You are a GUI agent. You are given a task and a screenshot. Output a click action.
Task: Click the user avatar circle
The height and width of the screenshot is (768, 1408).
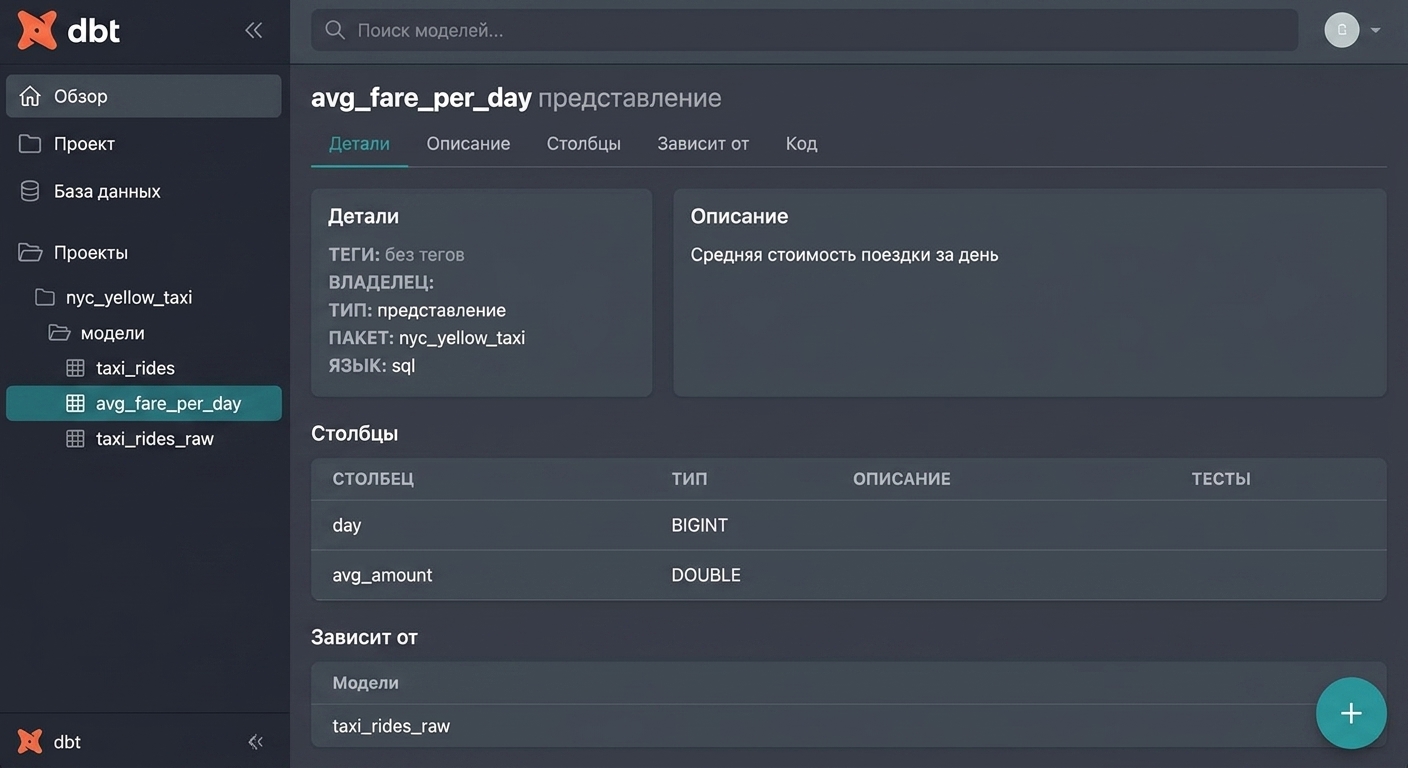click(x=1342, y=30)
